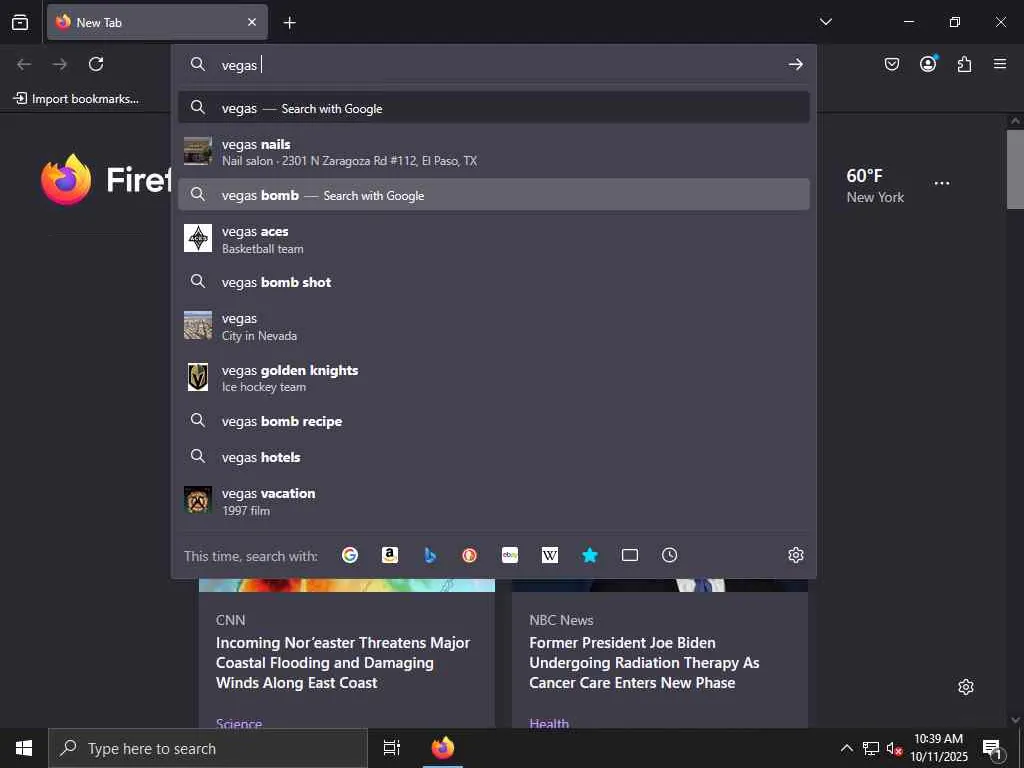Screen dimensions: 1024x768
Task: Click the Vegas Aces logo thumbnail
Action: pos(198,238)
